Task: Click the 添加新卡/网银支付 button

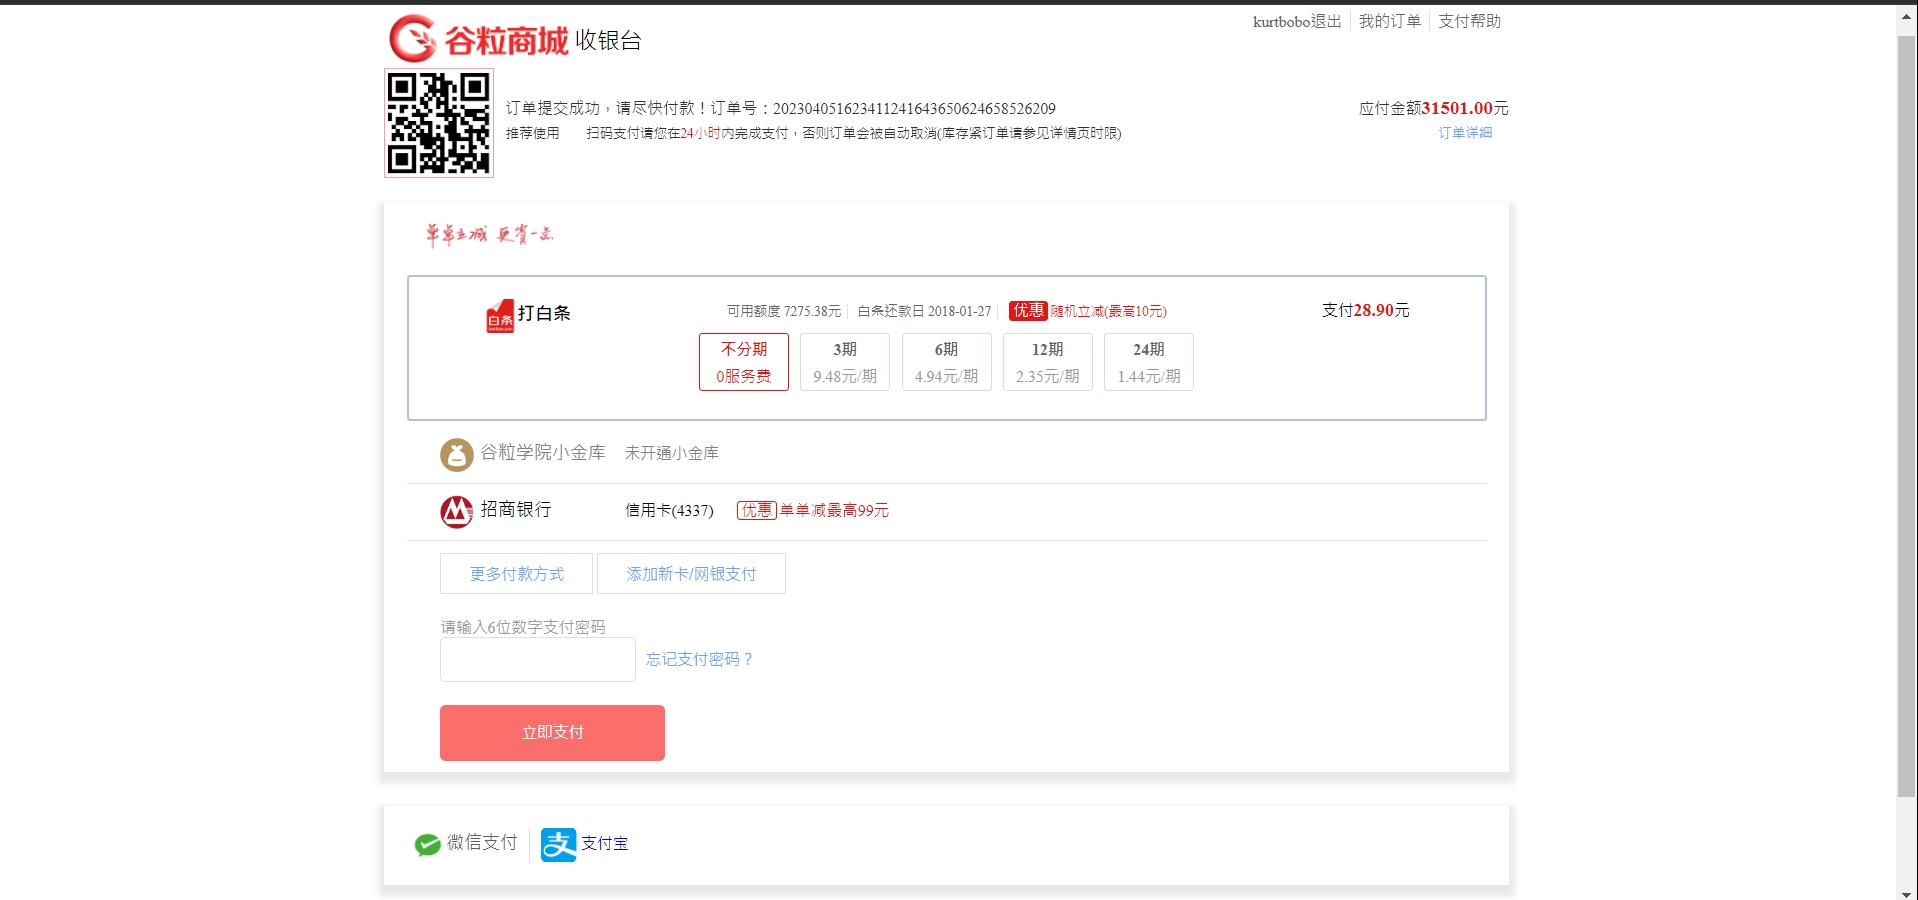Action: point(691,574)
